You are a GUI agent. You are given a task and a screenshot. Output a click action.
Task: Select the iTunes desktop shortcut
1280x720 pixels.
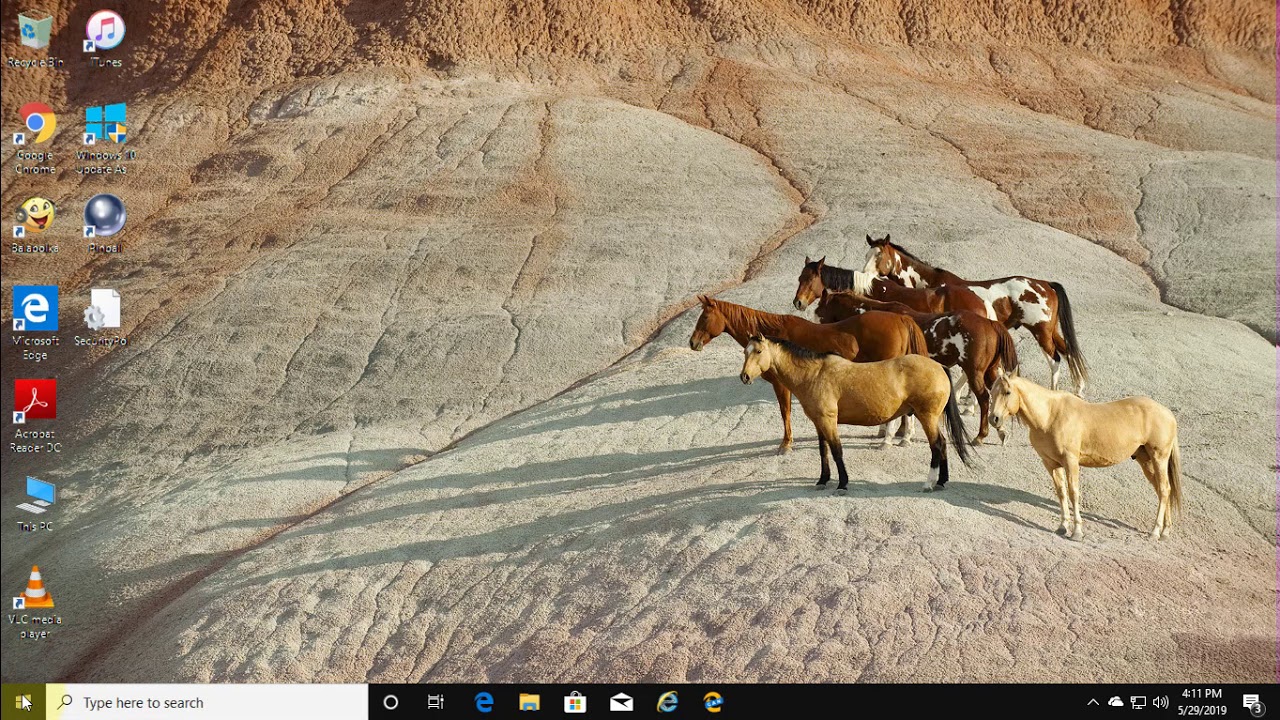coord(105,40)
